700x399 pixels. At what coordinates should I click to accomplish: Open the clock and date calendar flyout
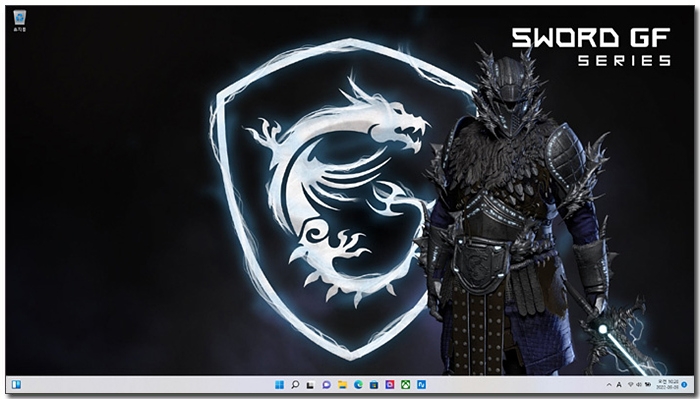click(x=667, y=384)
